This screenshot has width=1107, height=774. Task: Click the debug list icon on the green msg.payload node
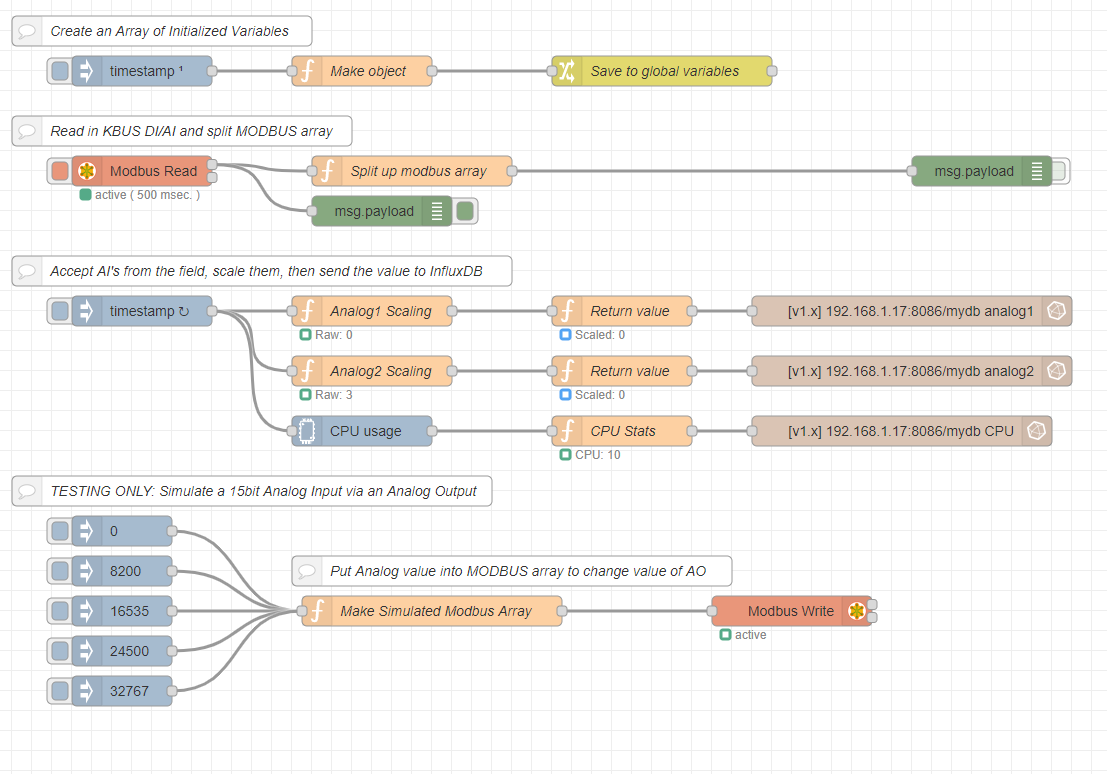[437, 211]
